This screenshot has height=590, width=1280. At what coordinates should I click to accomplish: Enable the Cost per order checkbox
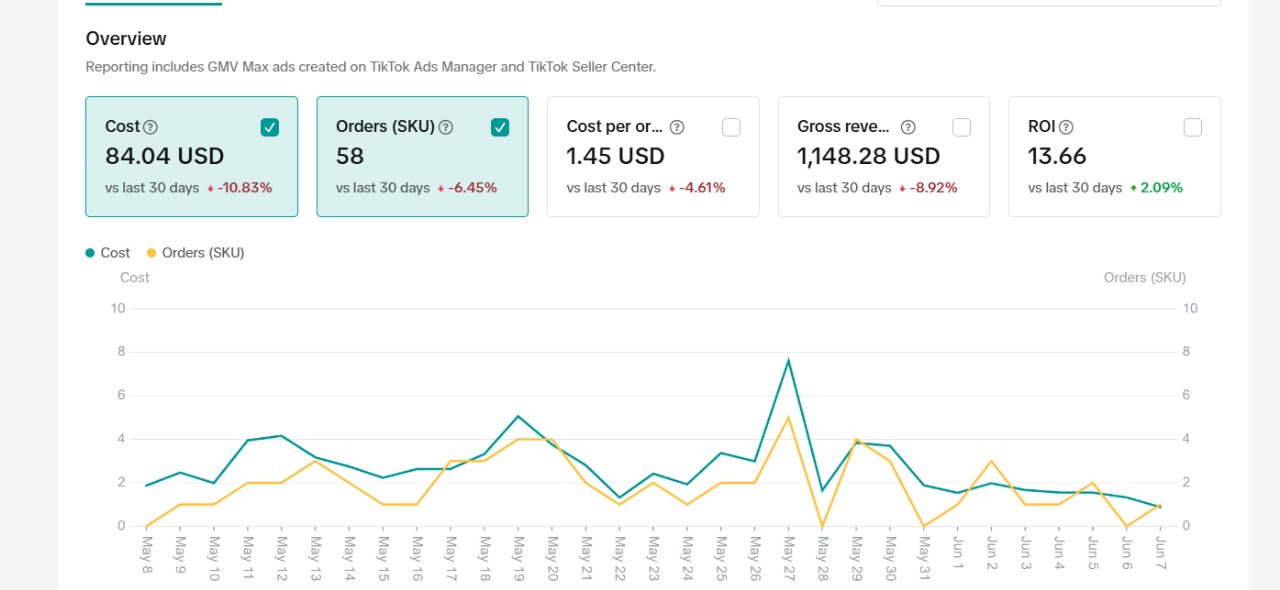click(x=731, y=127)
